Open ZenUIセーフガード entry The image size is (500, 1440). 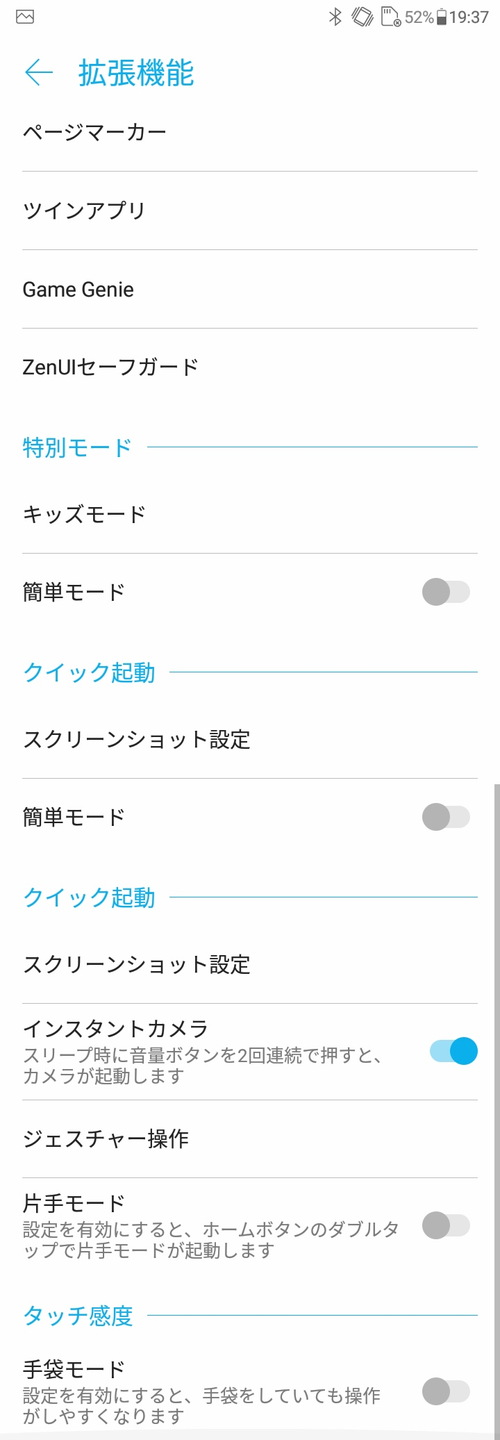coord(250,367)
